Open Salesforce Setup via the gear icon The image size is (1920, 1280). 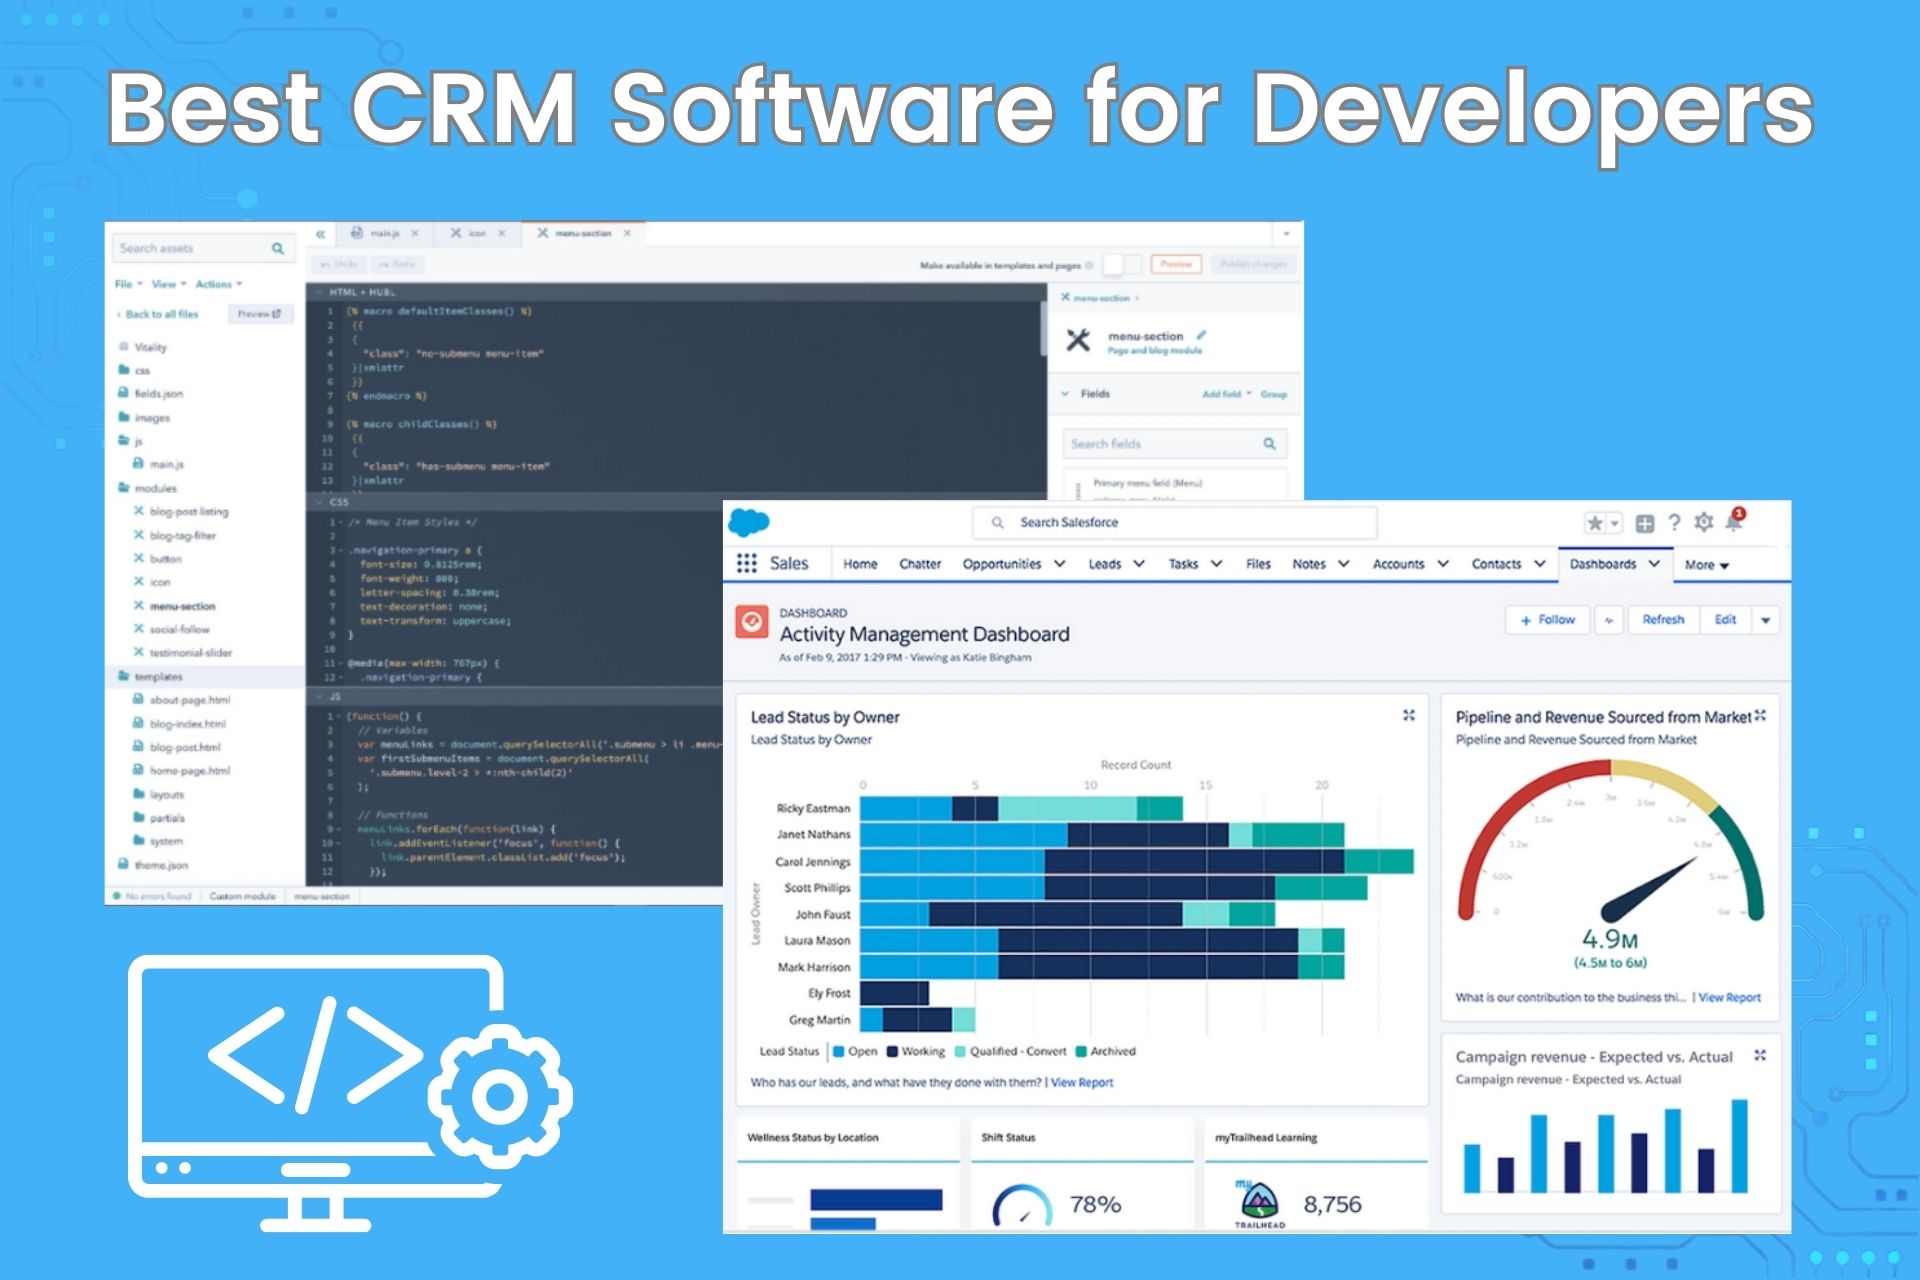1703,522
